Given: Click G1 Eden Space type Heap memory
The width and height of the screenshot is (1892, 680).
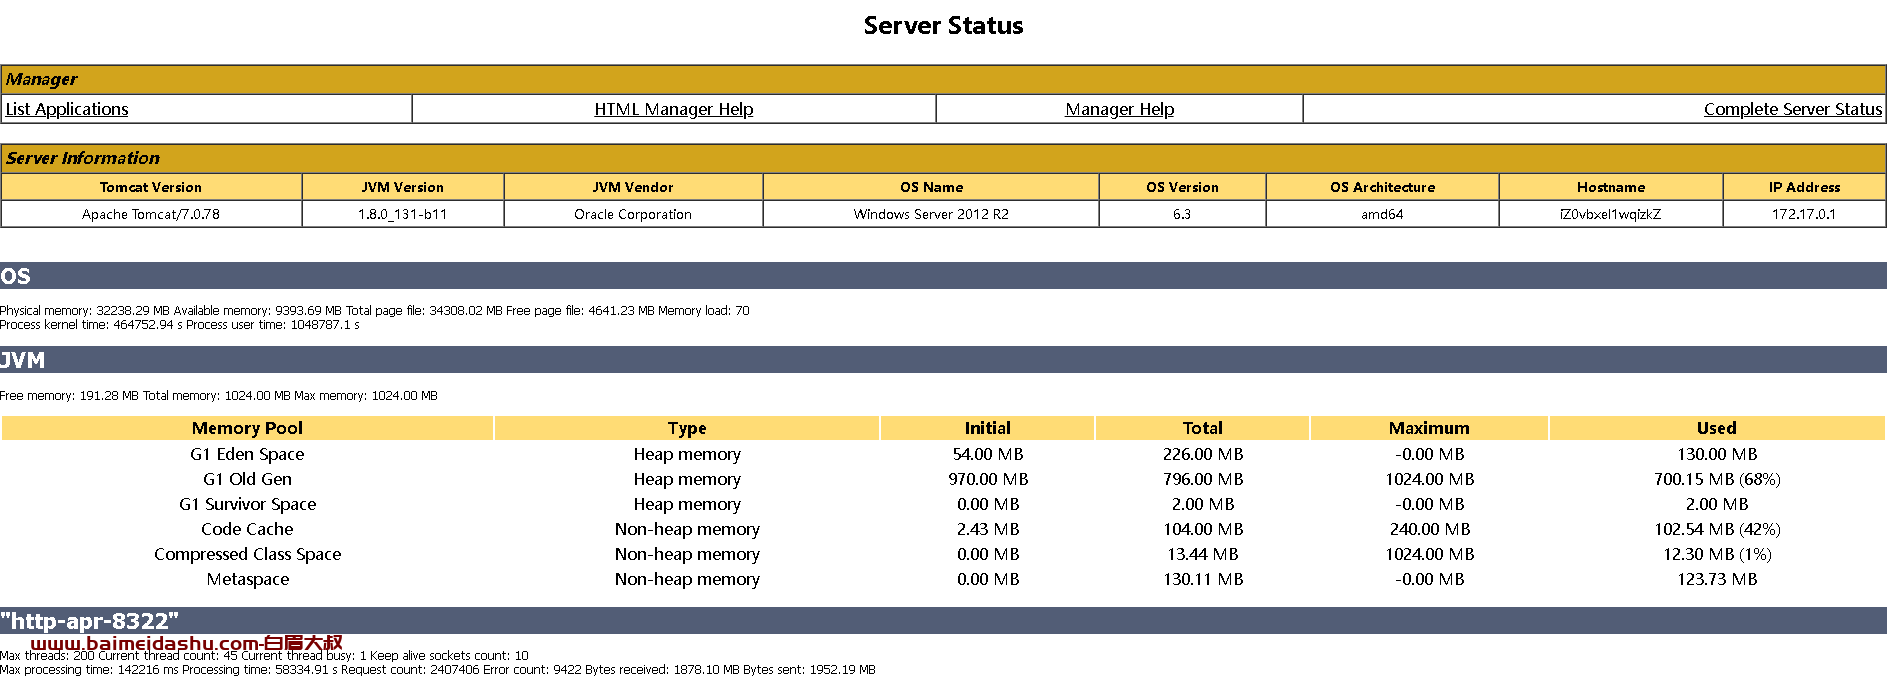Looking at the screenshot, I should (687, 454).
